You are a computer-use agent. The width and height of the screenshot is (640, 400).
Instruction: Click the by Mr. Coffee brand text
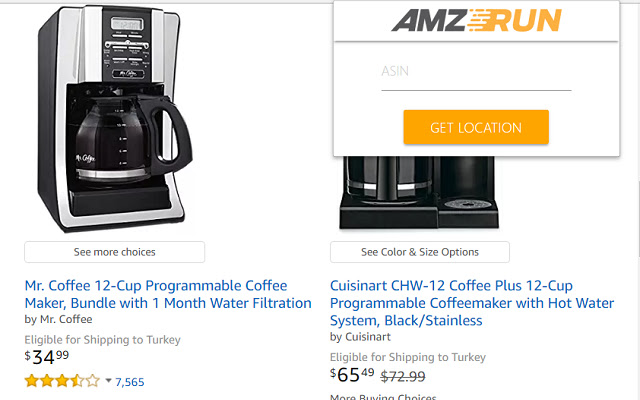click(x=58, y=319)
